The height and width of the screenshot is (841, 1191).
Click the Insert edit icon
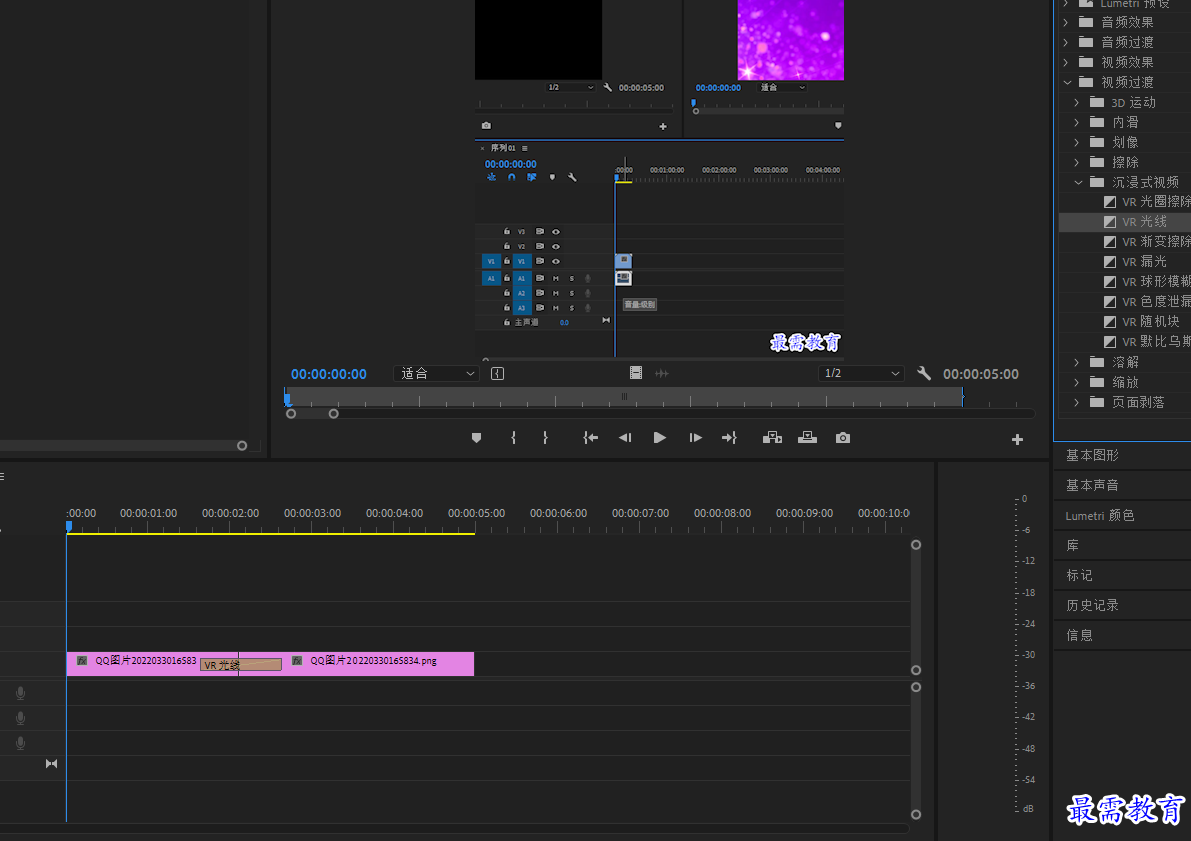pyautogui.click(x=772, y=438)
